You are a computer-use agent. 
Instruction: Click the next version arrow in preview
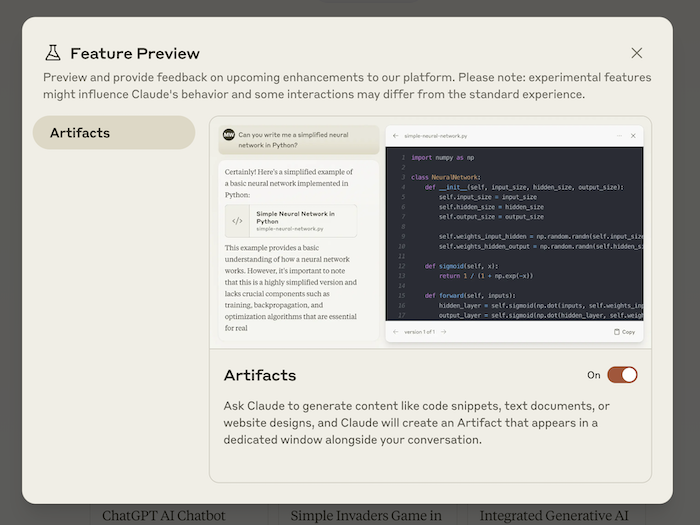(x=443, y=331)
